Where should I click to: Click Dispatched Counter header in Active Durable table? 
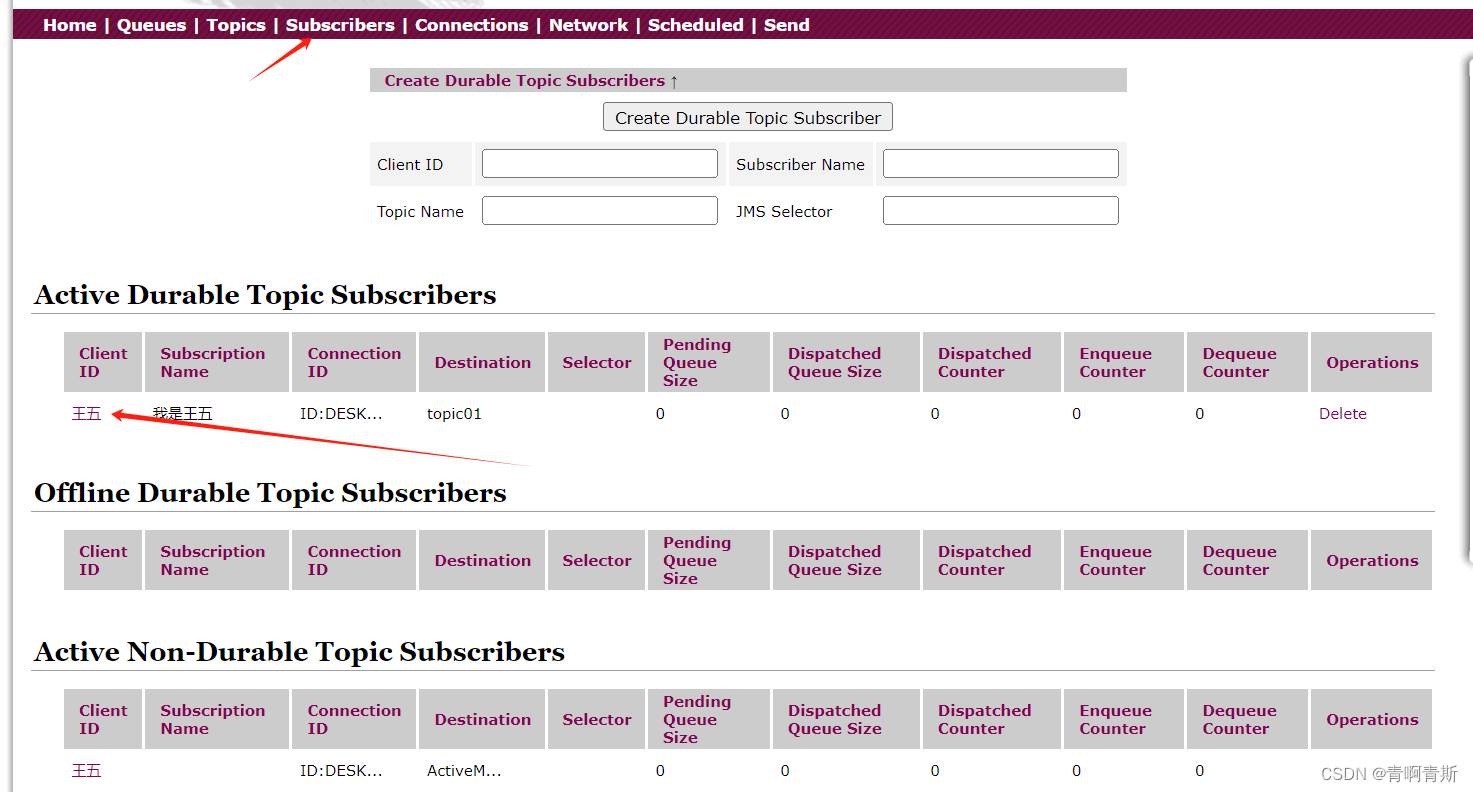pos(992,362)
